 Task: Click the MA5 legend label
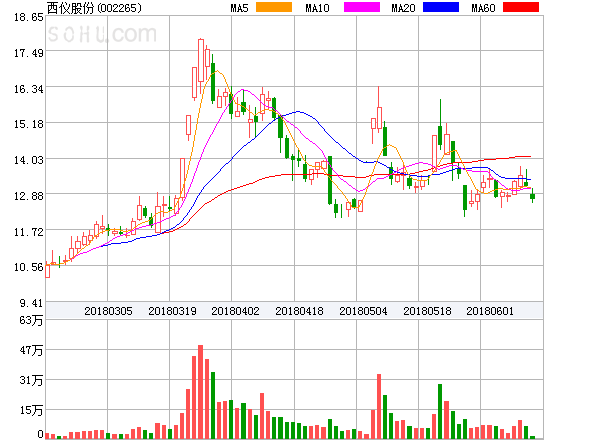(239, 8)
